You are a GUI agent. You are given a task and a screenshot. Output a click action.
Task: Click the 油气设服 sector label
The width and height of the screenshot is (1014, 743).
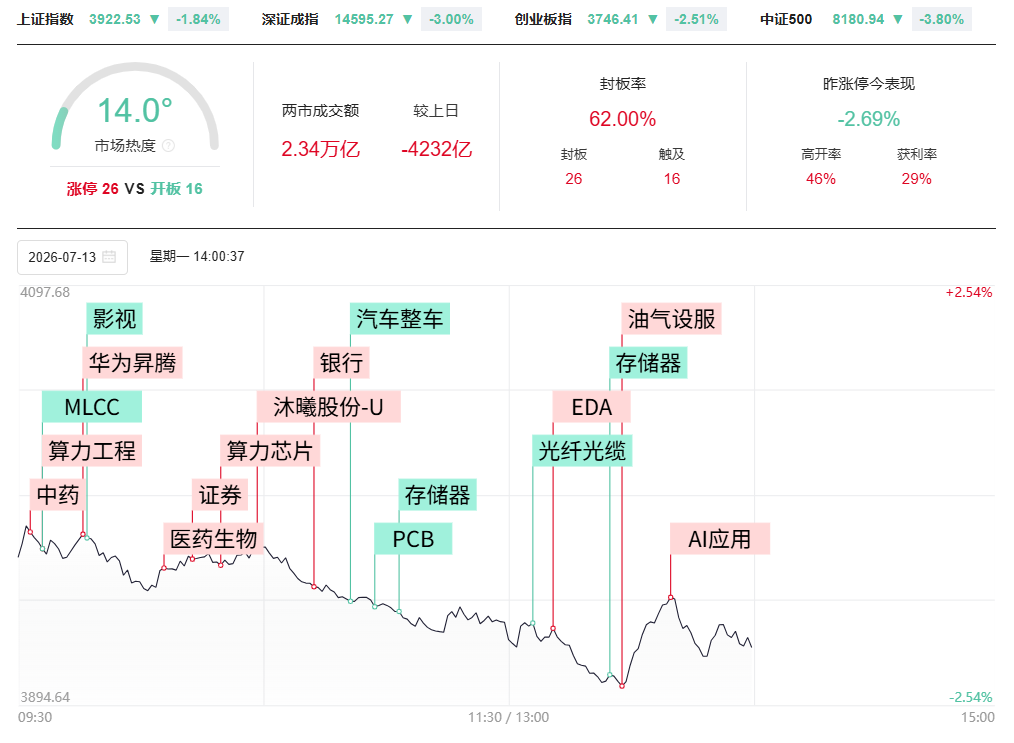point(671,319)
